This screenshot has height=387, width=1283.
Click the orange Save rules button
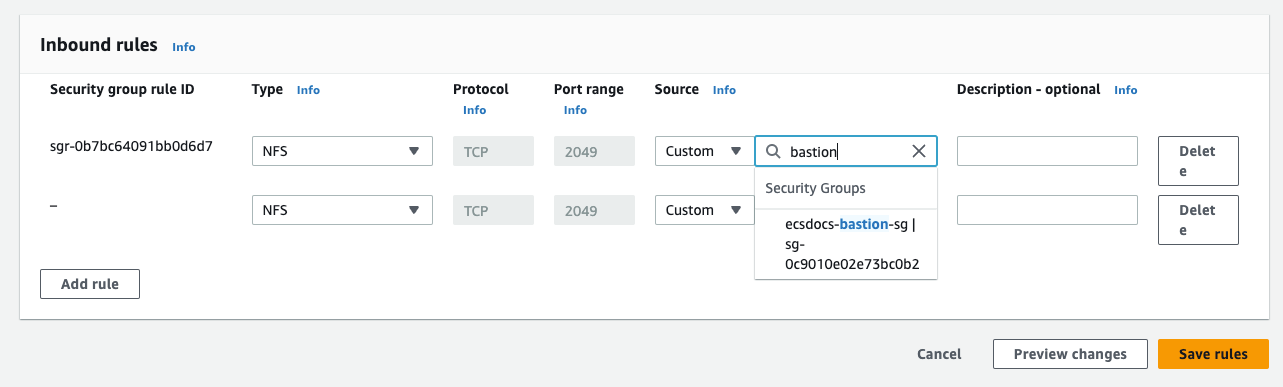click(1213, 354)
